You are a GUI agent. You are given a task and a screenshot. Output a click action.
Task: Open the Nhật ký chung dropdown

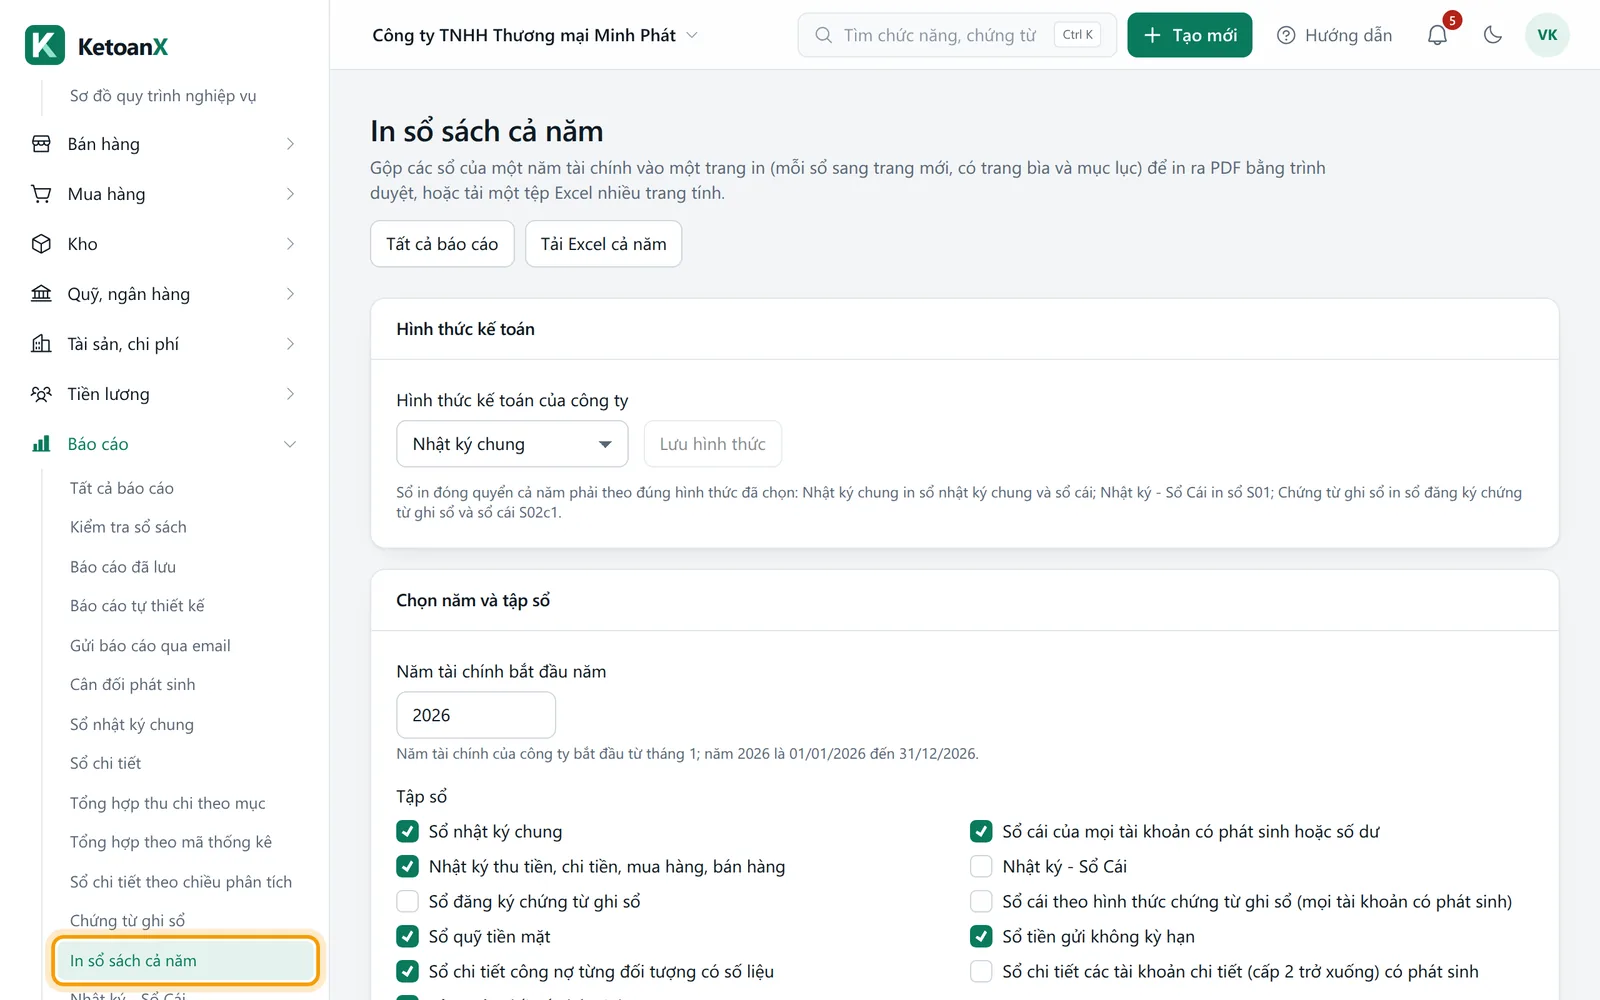click(x=512, y=444)
